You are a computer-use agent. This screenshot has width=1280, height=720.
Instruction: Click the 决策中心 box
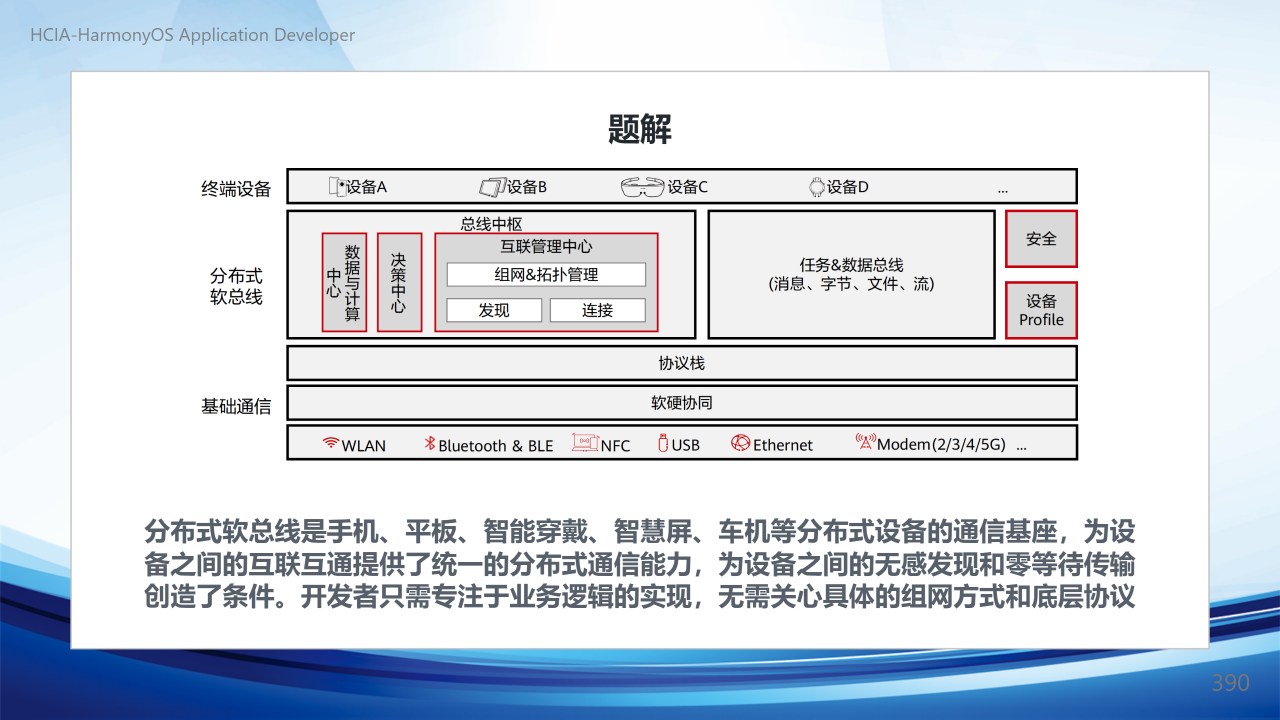(x=399, y=282)
